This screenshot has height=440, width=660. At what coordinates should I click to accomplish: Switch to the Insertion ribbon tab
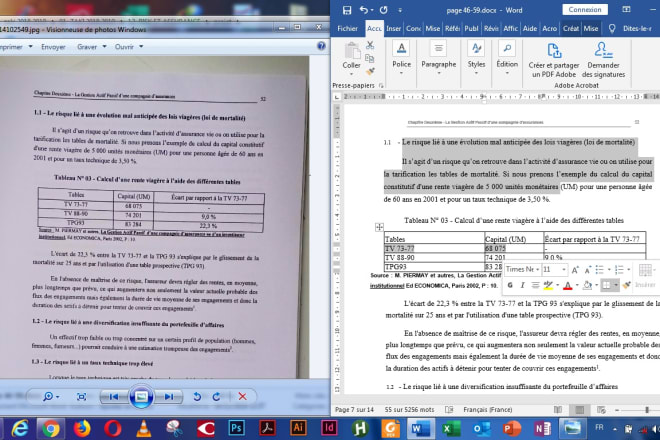tap(394, 29)
